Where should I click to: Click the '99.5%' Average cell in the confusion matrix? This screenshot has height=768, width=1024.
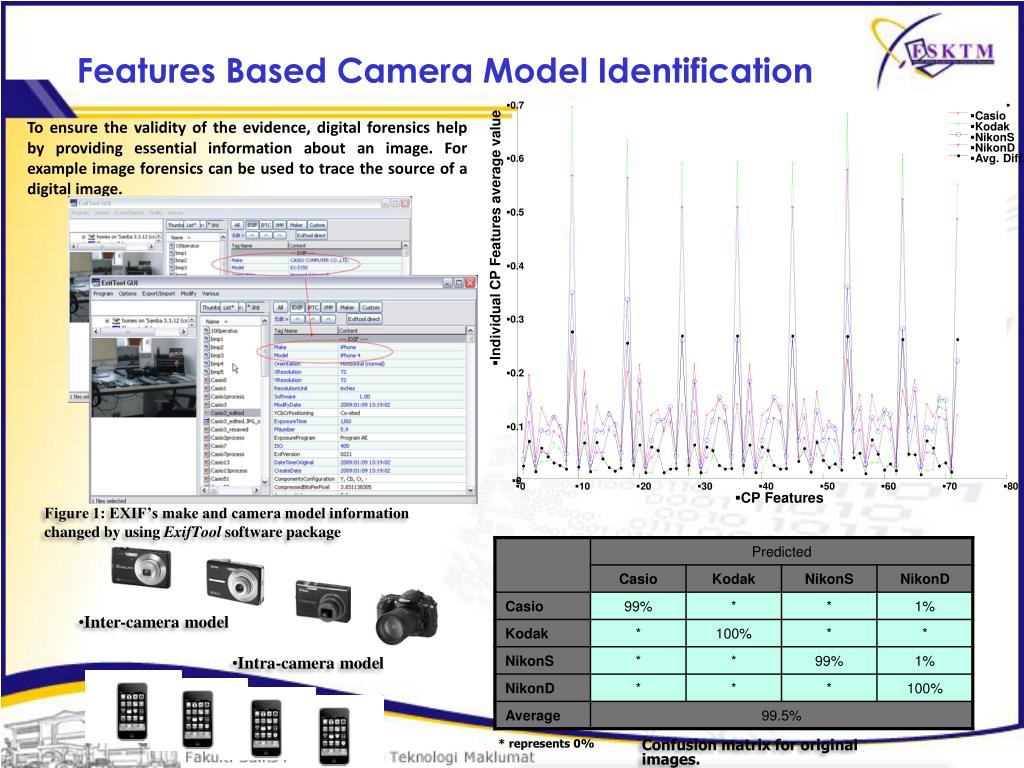781,715
